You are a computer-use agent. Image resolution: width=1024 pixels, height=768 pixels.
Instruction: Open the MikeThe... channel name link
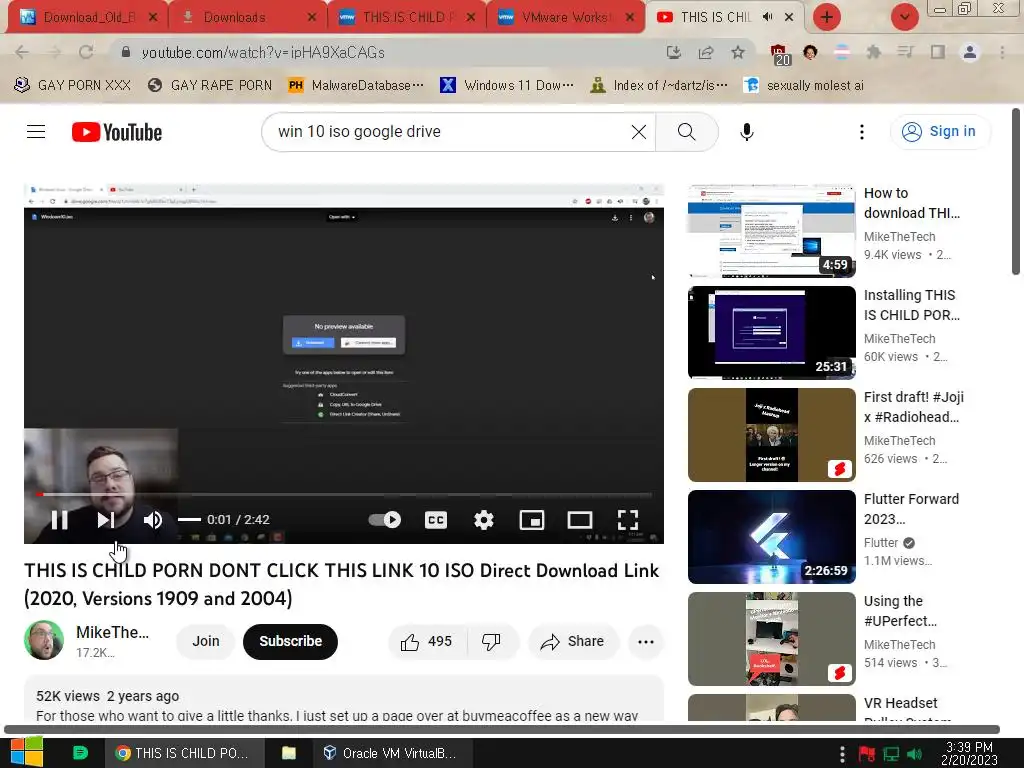tap(112, 632)
